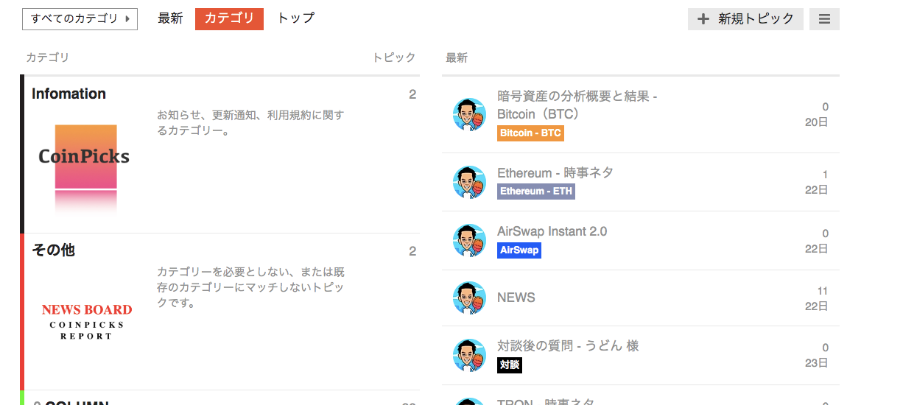Open the AirSwap Instant 2.0 topic
900x405 pixels.
(x=552, y=232)
